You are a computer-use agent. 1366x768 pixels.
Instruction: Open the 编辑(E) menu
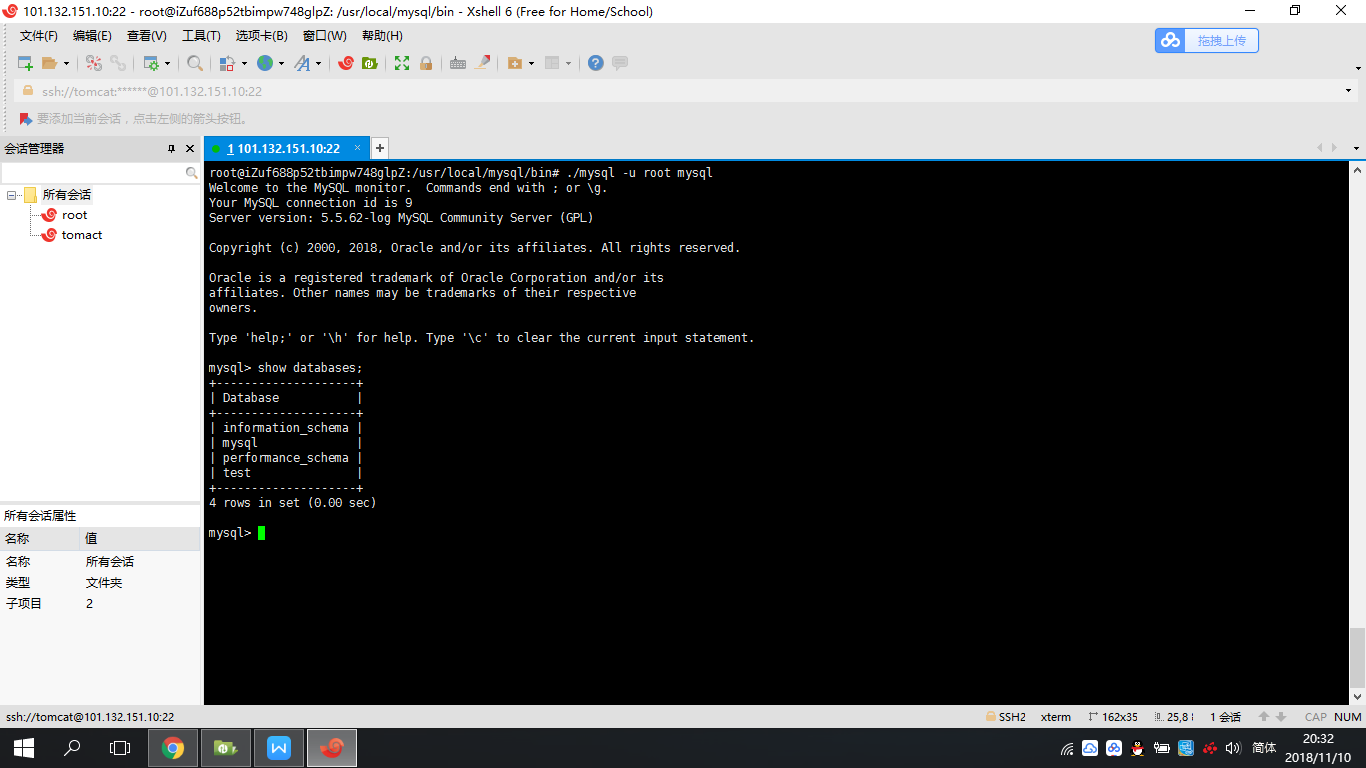click(x=92, y=36)
